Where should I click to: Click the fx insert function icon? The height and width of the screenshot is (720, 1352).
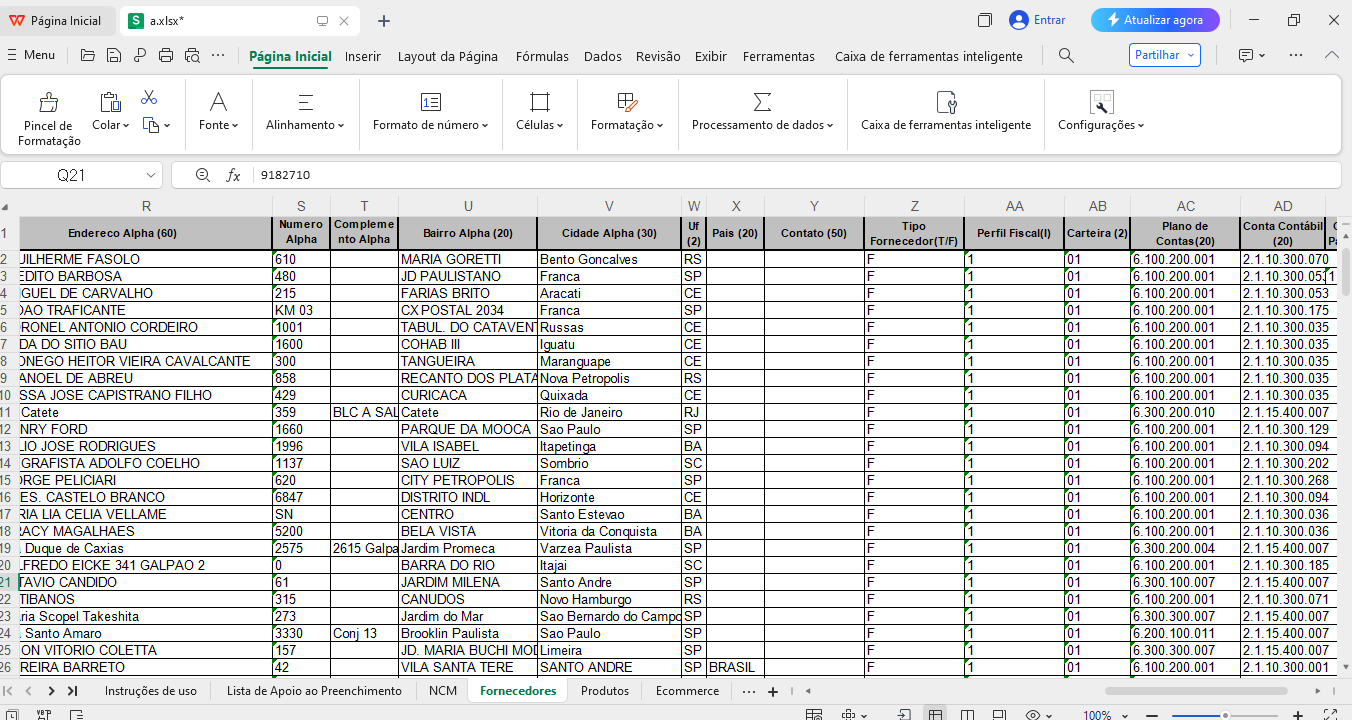point(233,175)
